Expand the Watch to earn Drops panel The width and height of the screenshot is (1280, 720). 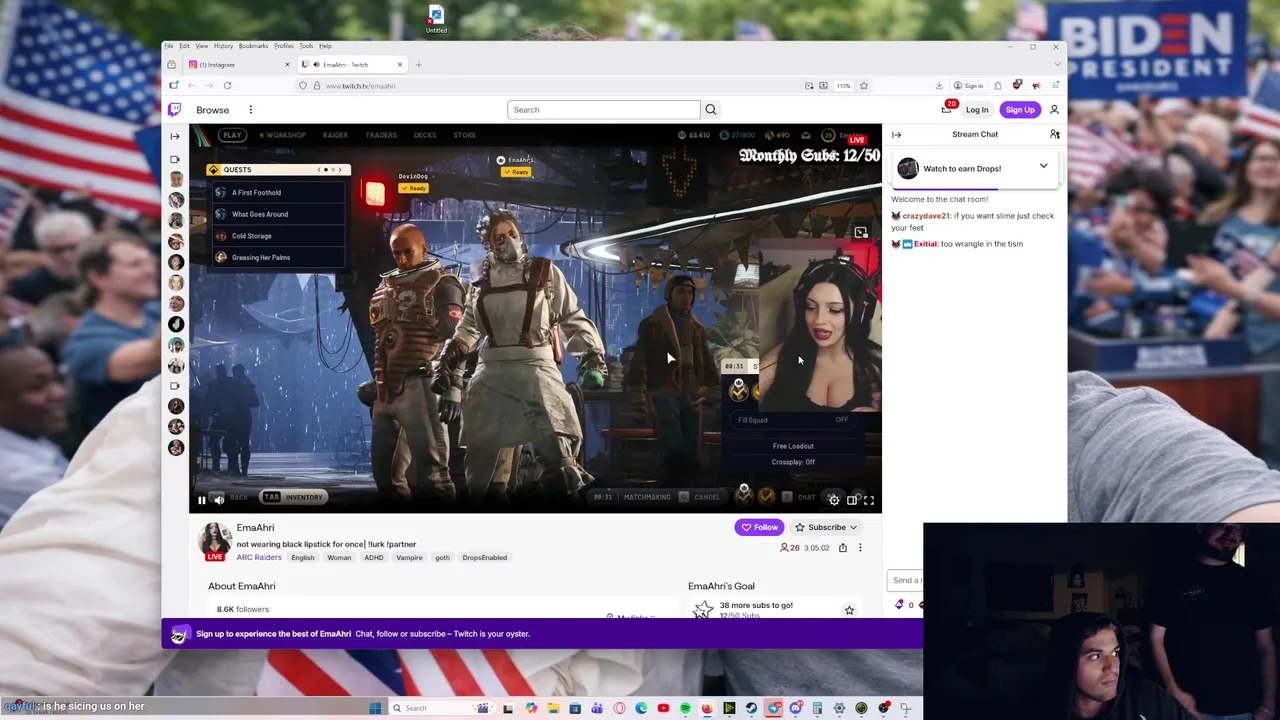[x=1043, y=166]
